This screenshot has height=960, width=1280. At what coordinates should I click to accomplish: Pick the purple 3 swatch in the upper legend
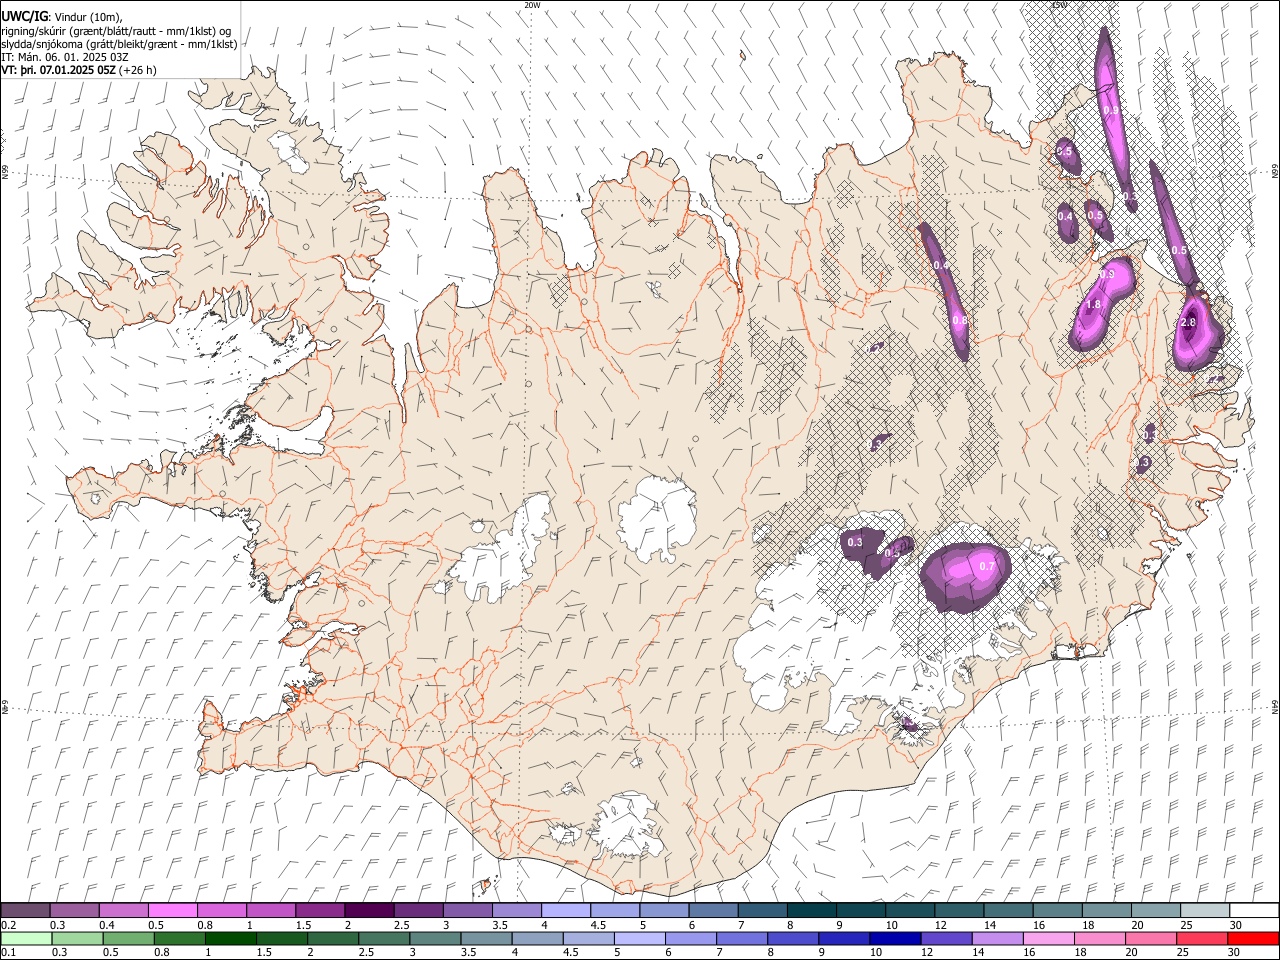[467, 911]
